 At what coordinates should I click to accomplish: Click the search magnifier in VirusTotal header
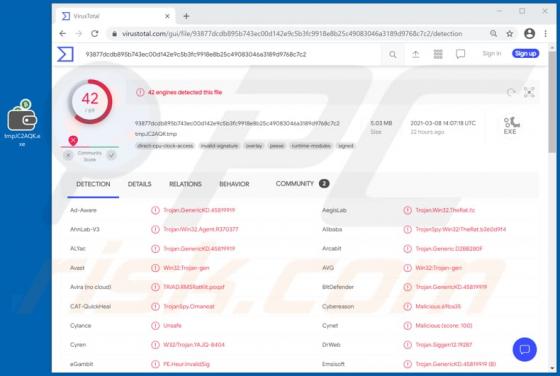tap(392, 54)
